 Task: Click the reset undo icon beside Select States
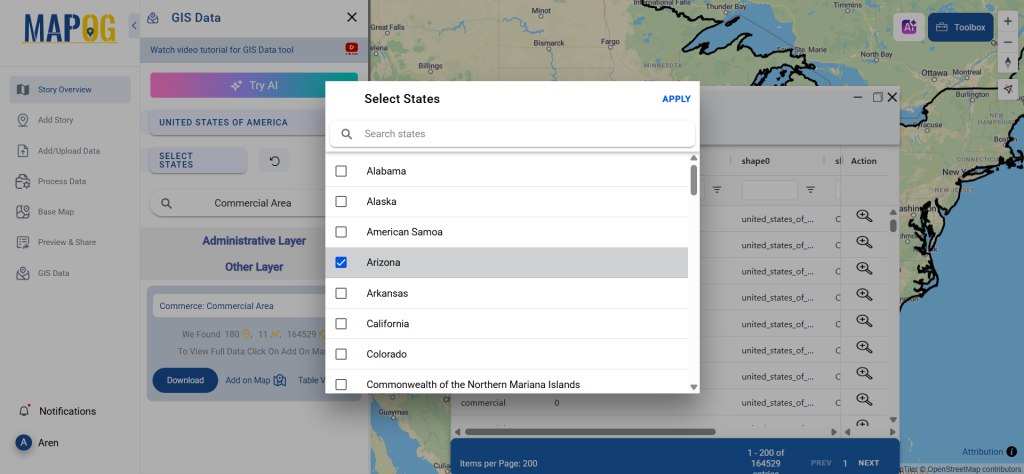click(274, 160)
